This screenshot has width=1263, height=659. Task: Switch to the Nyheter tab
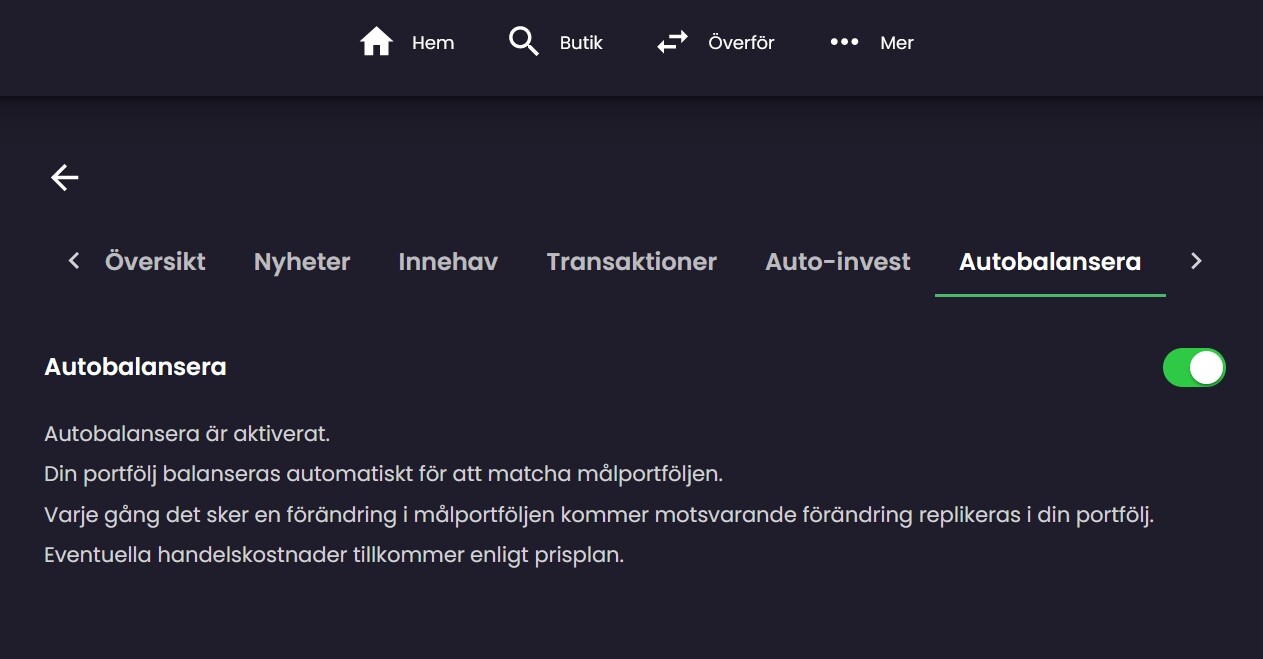pos(302,262)
